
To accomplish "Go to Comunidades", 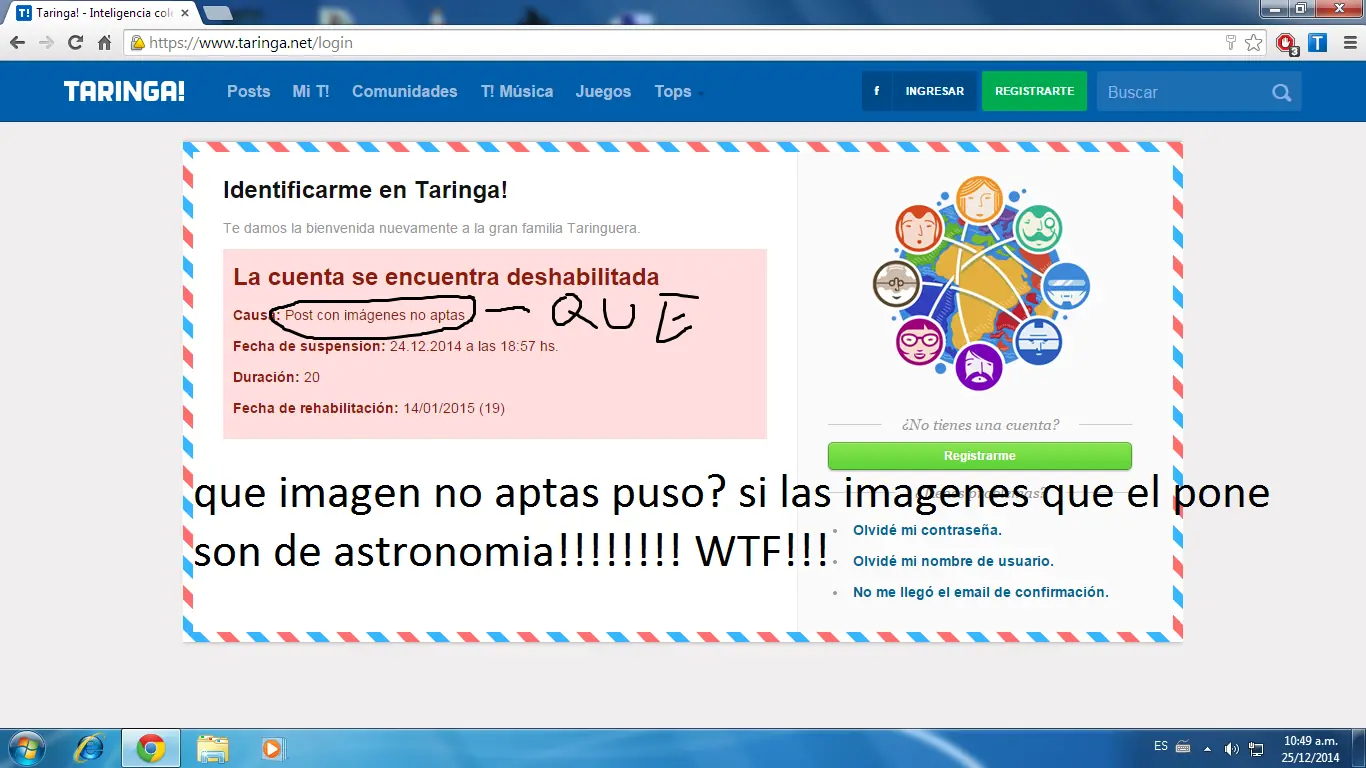I will click(405, 91).
